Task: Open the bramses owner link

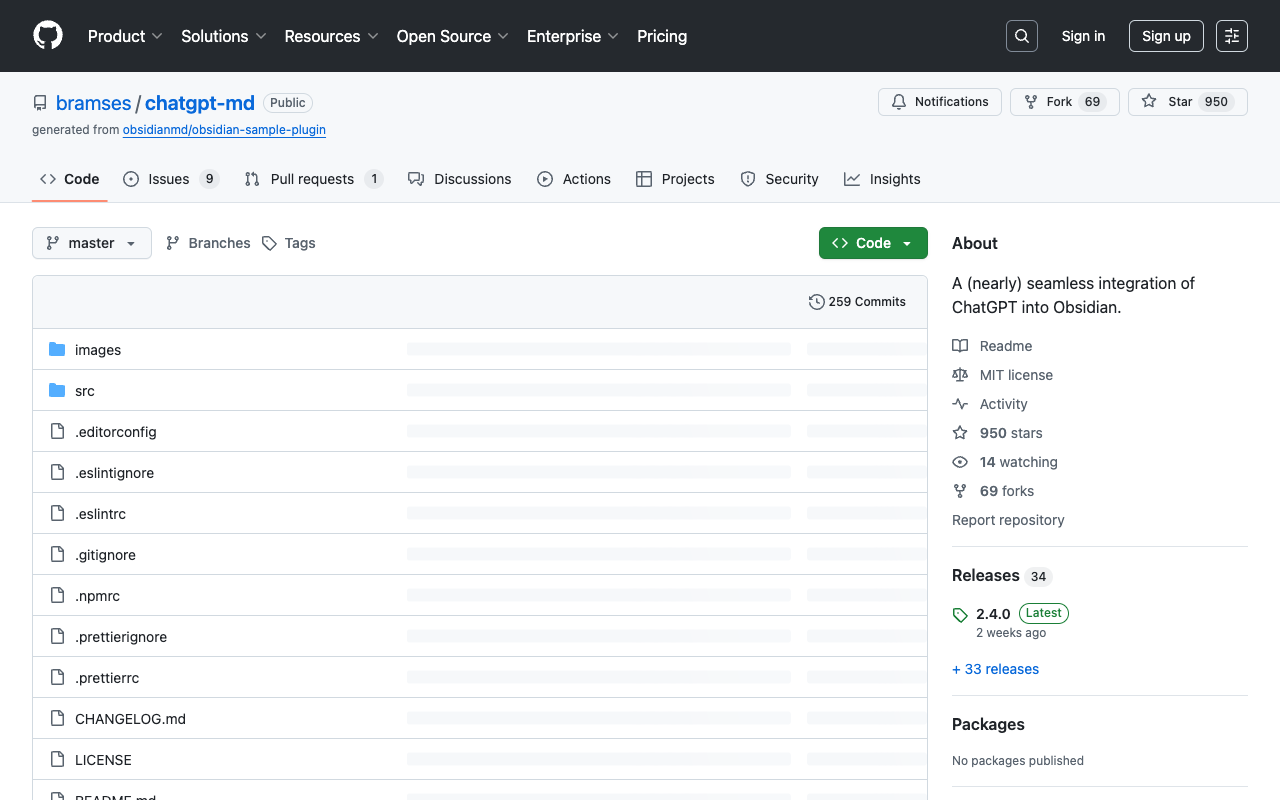Action: tap(93, 103)
